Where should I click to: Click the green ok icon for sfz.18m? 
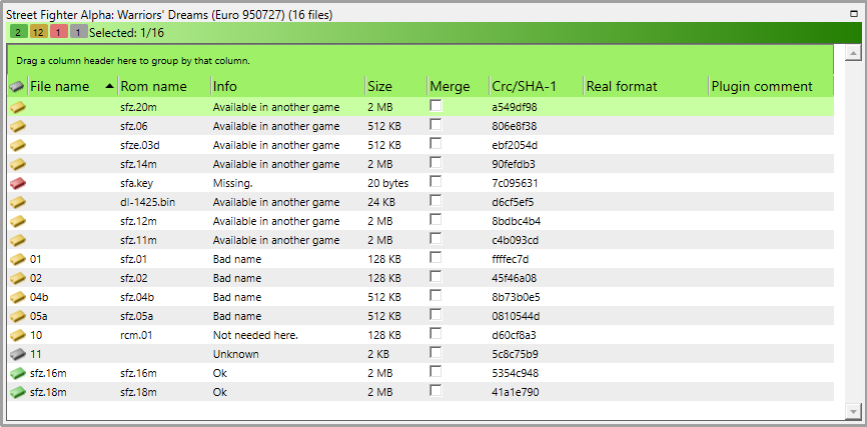tap(18, 392)
